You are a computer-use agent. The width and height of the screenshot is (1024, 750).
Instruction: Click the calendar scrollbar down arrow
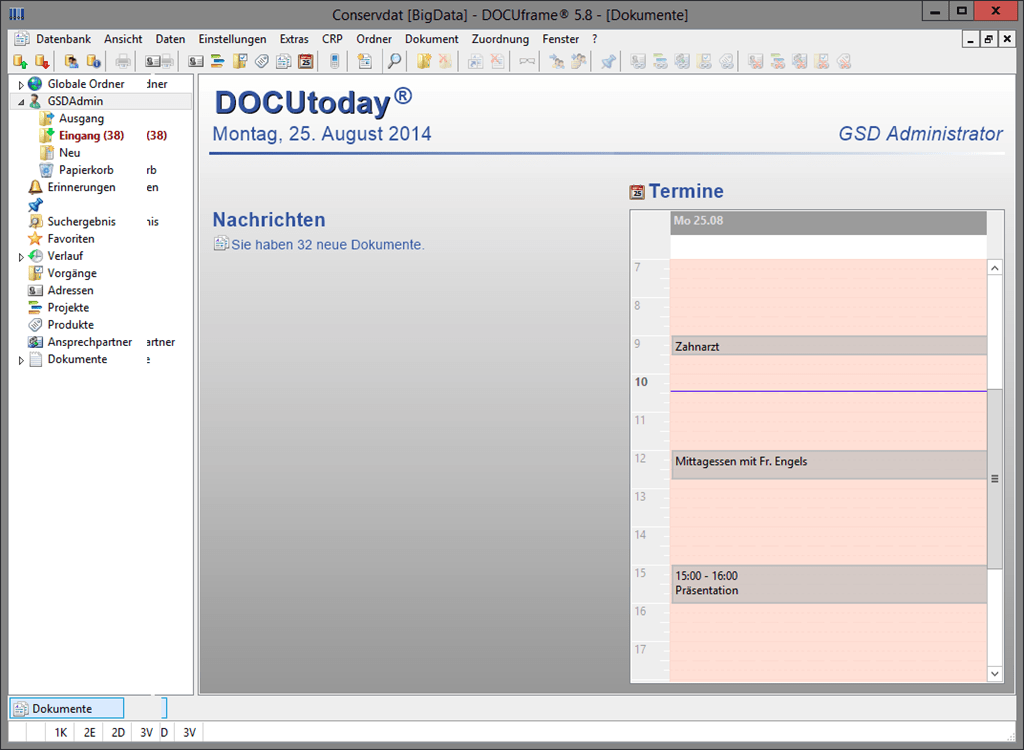point(994,674)
